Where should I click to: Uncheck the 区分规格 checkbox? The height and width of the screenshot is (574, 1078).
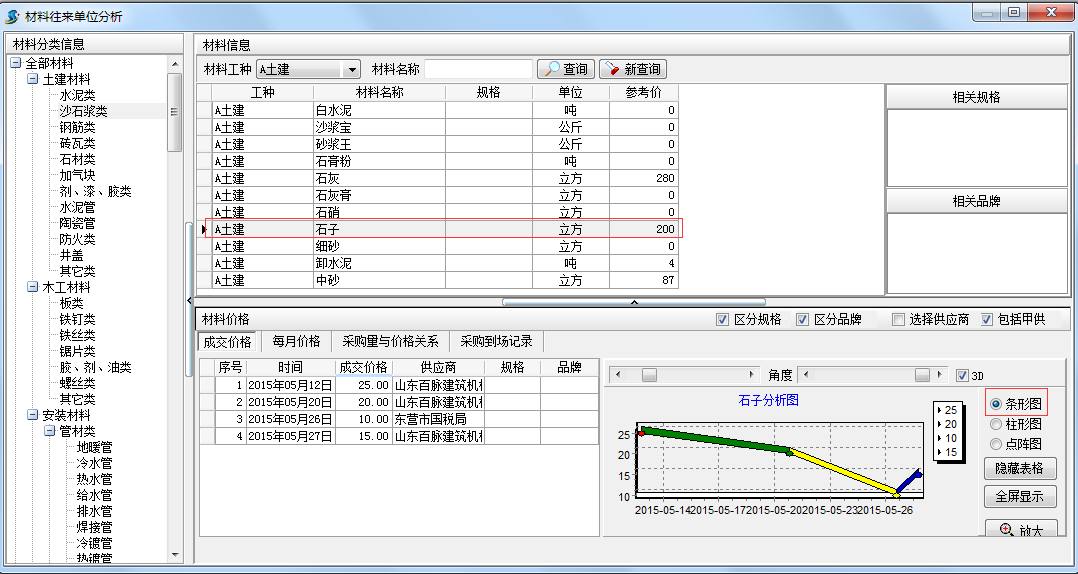722,320
